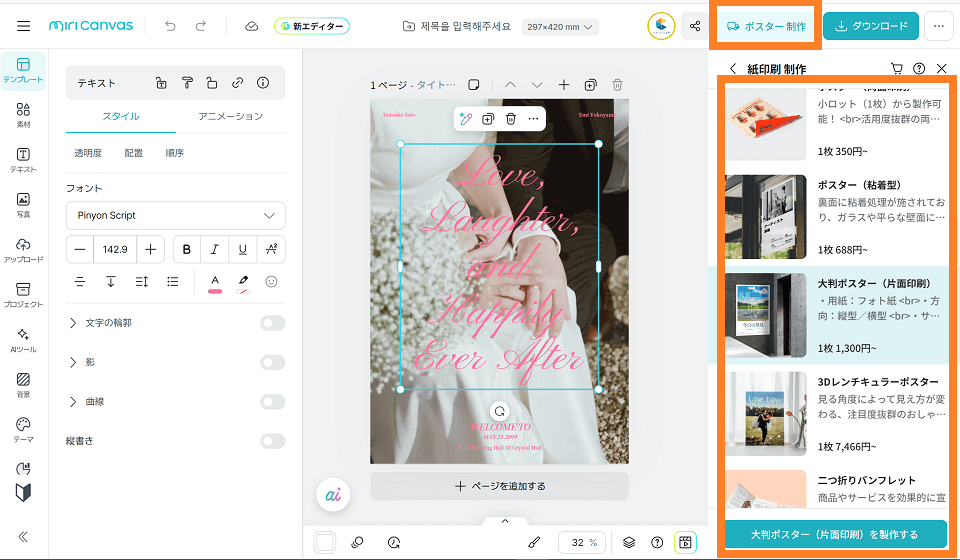Viewport: 960px width, 560px height.
Task: Switch to the アニメーション tab
Action: (x=230, y=116)
